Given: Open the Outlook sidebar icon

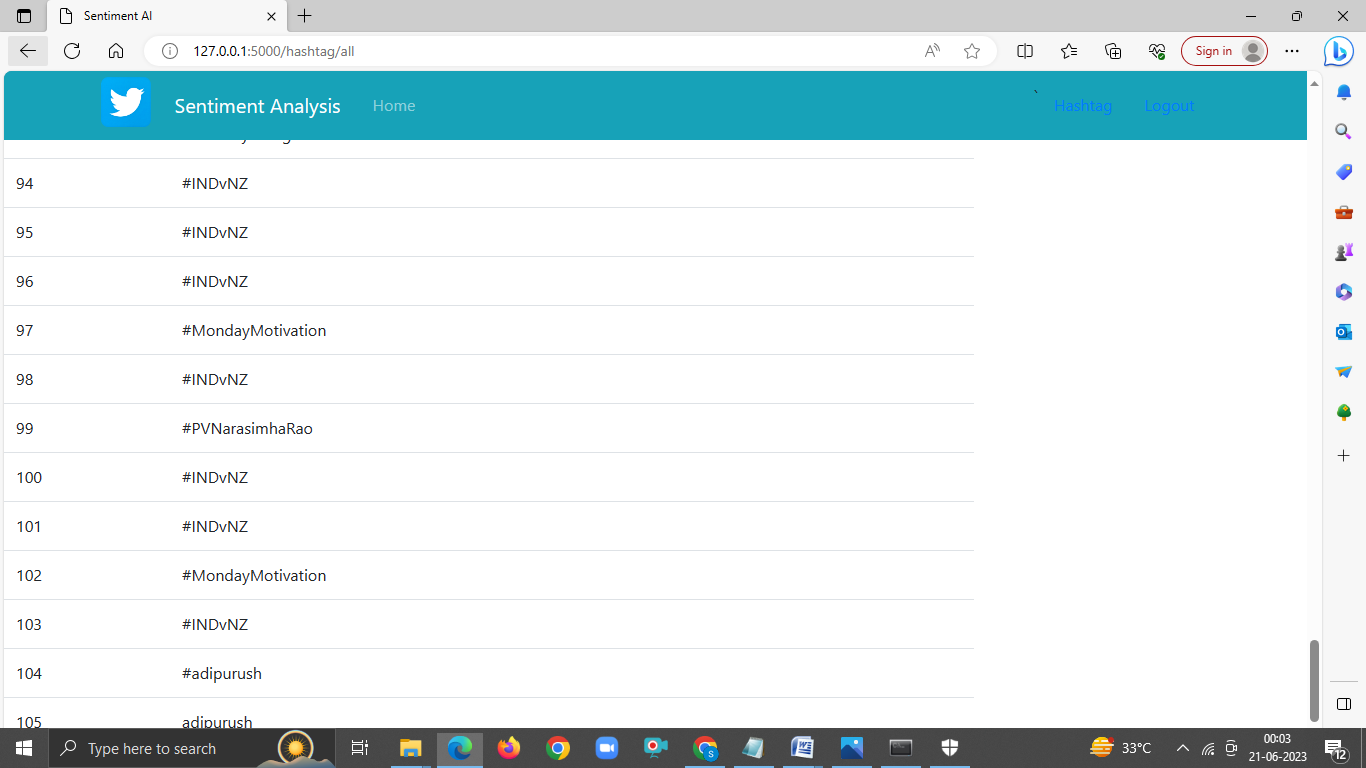Looking at the screenshot, I should click(1343, 331).
